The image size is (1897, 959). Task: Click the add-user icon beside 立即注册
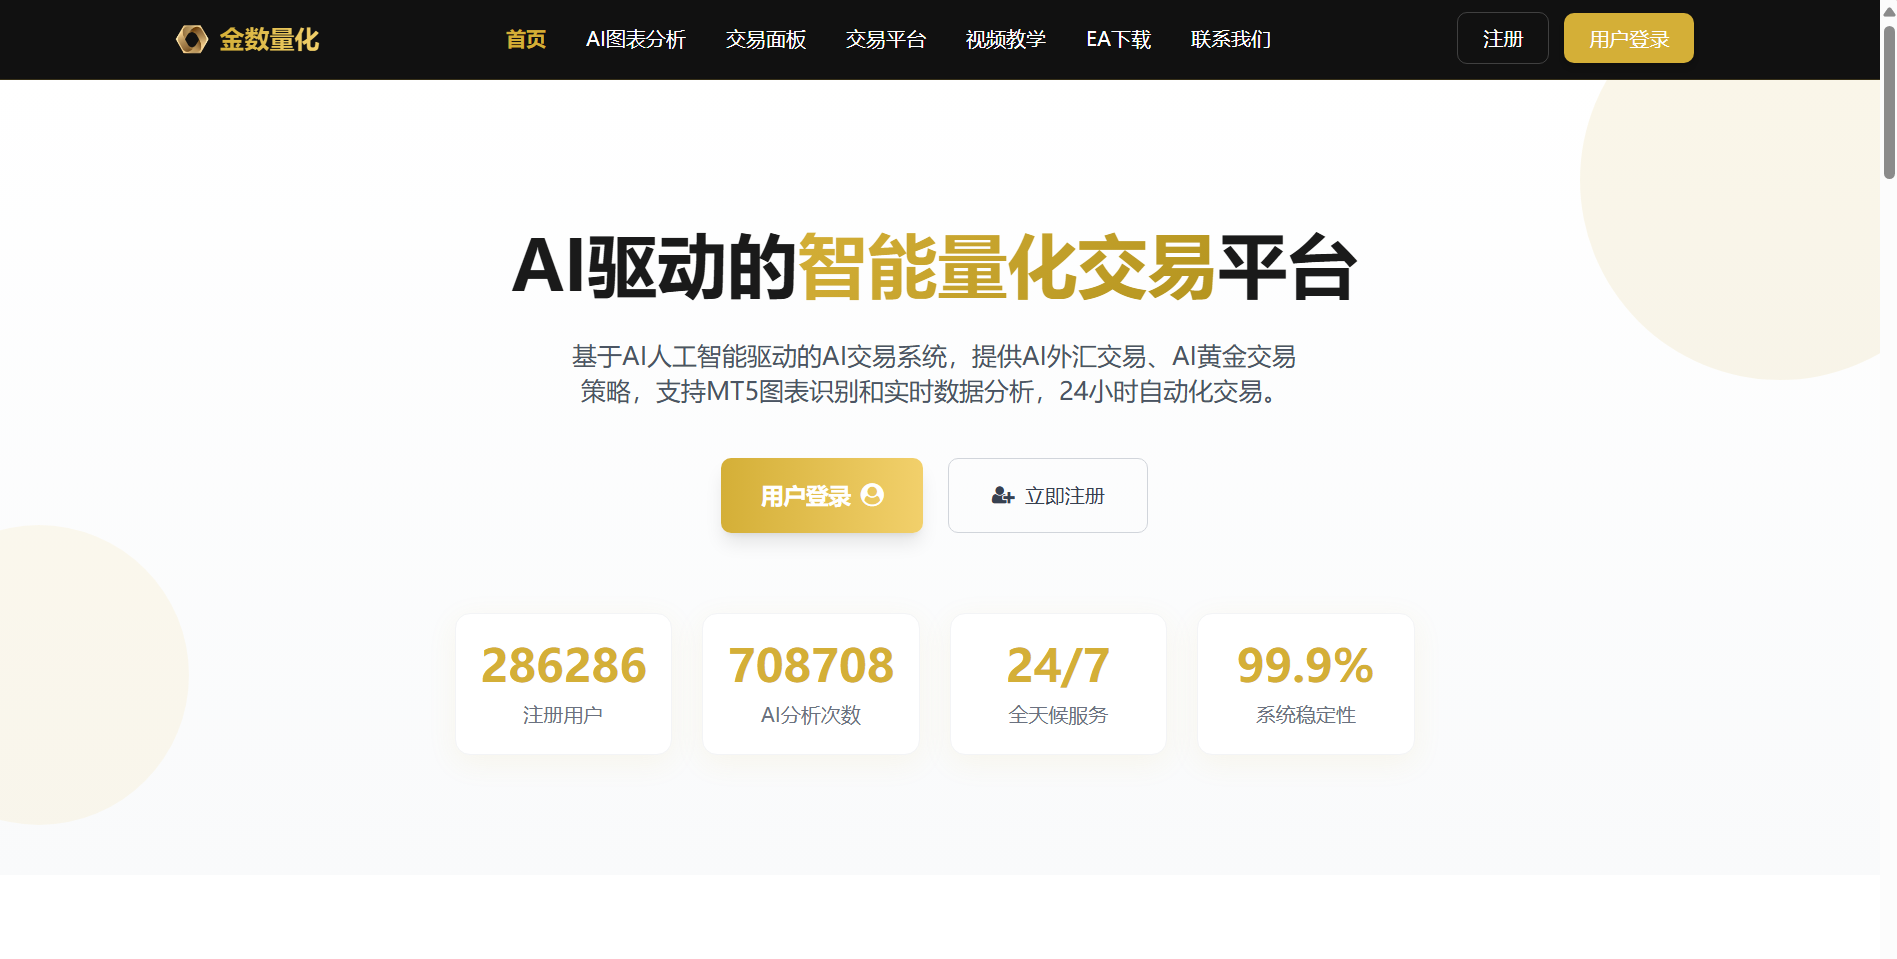coord(1002,496)
